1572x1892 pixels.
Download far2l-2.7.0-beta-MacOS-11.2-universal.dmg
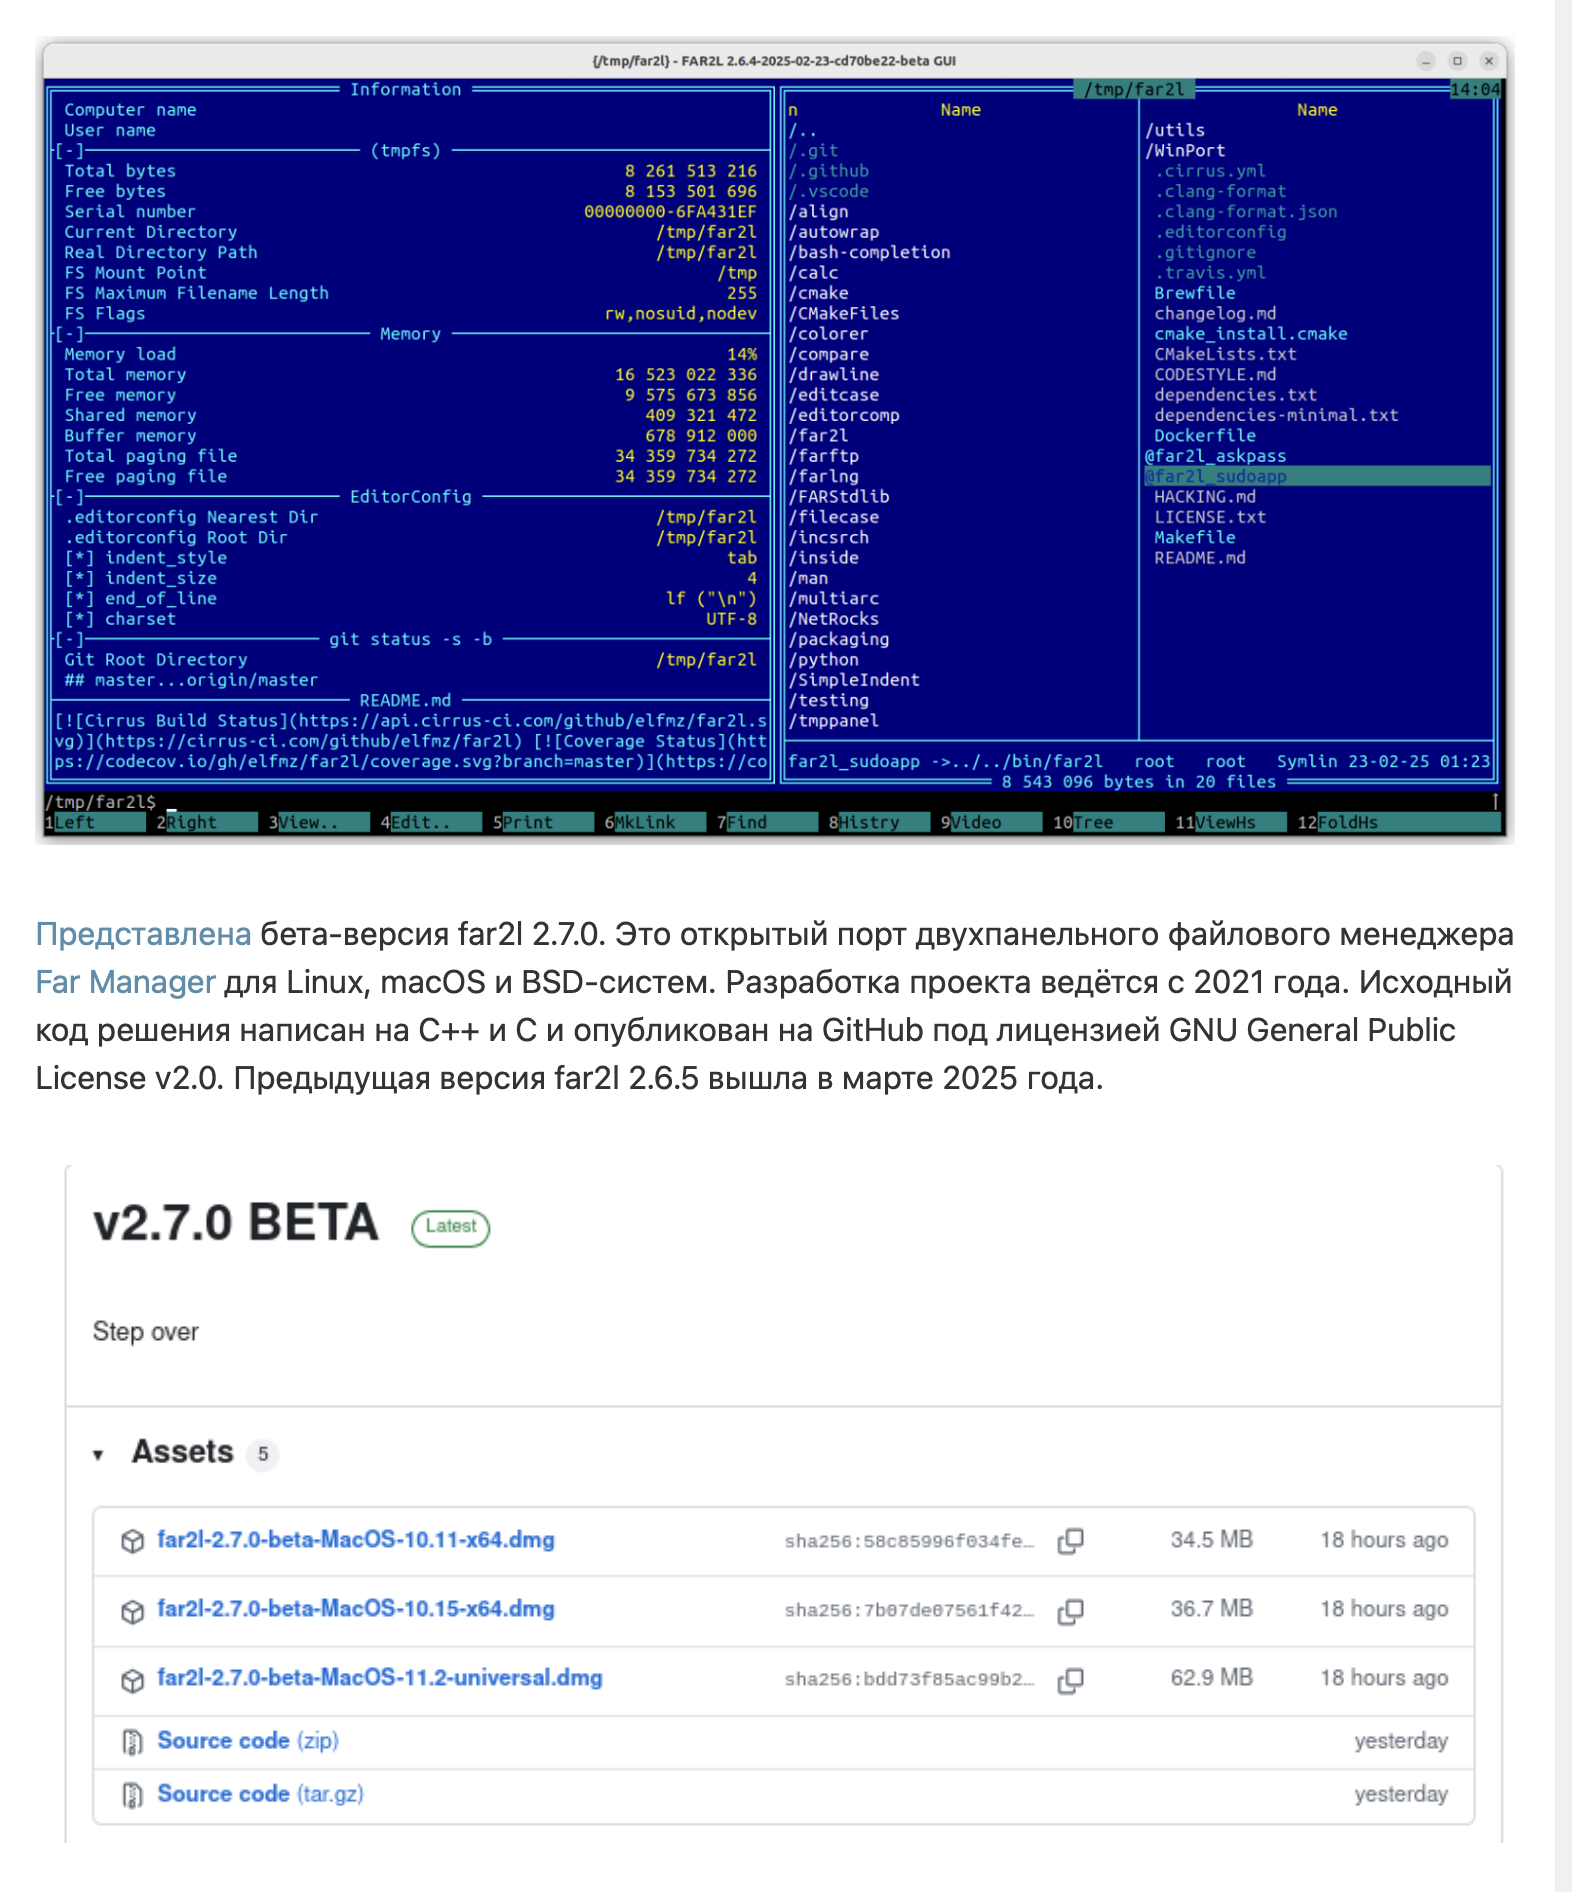coord(380,1678)
